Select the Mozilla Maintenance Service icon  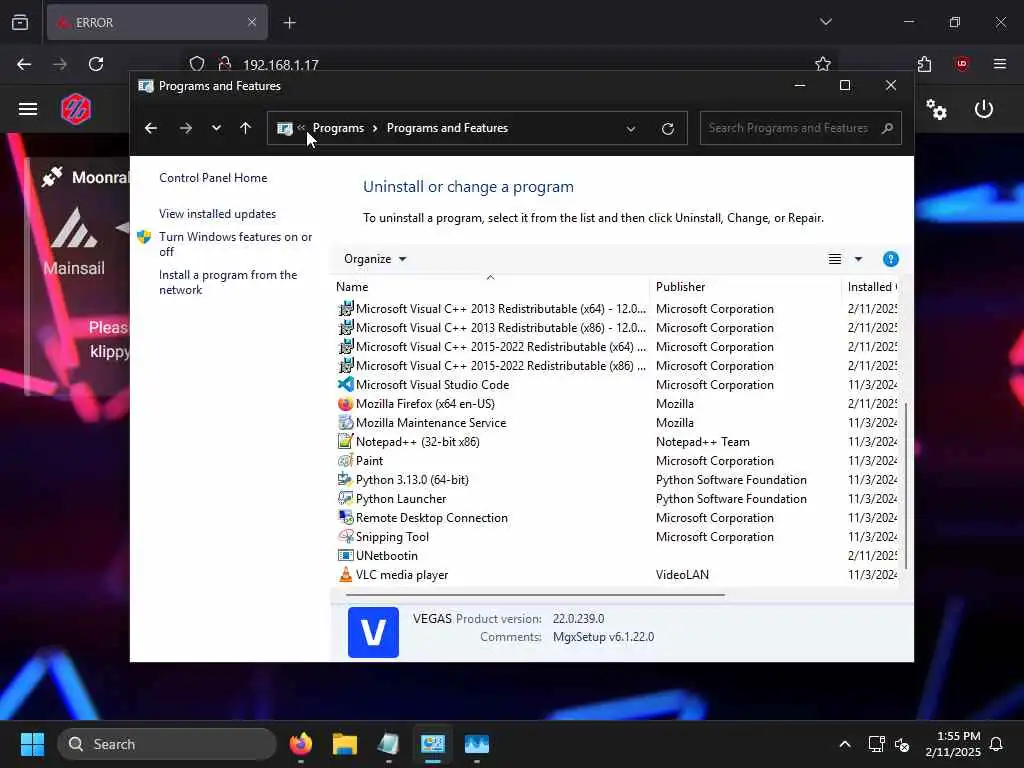[345, 423]
